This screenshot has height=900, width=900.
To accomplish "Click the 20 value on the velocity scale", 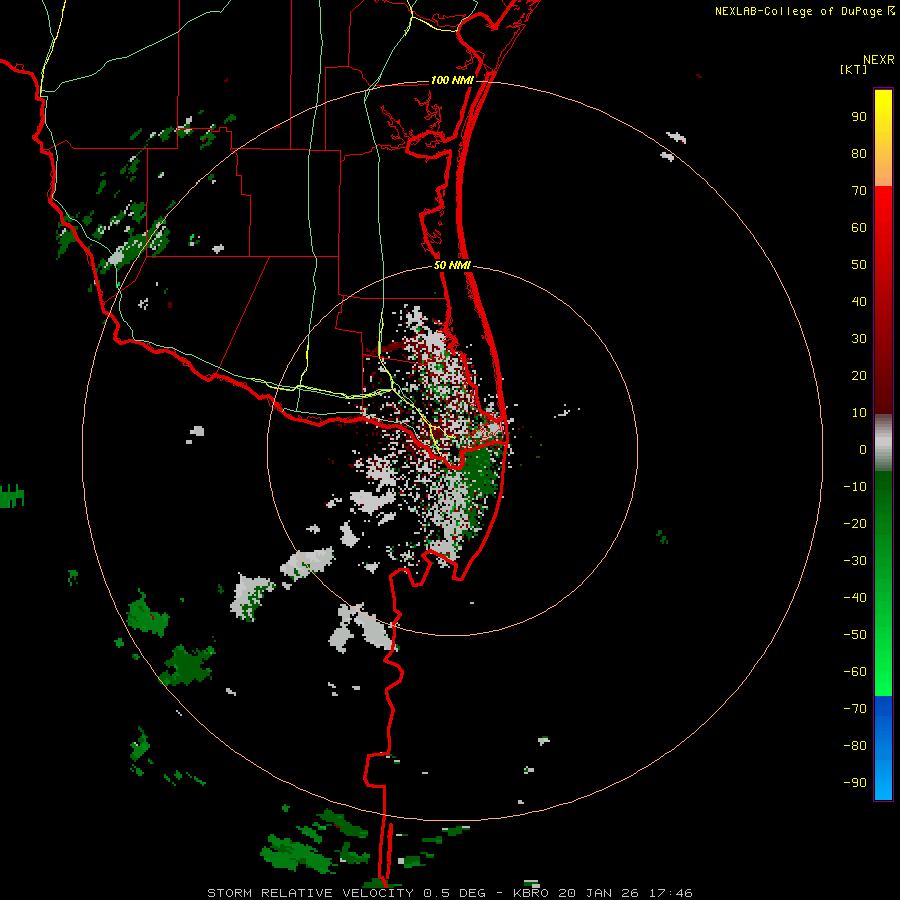I will click(859, 375).
